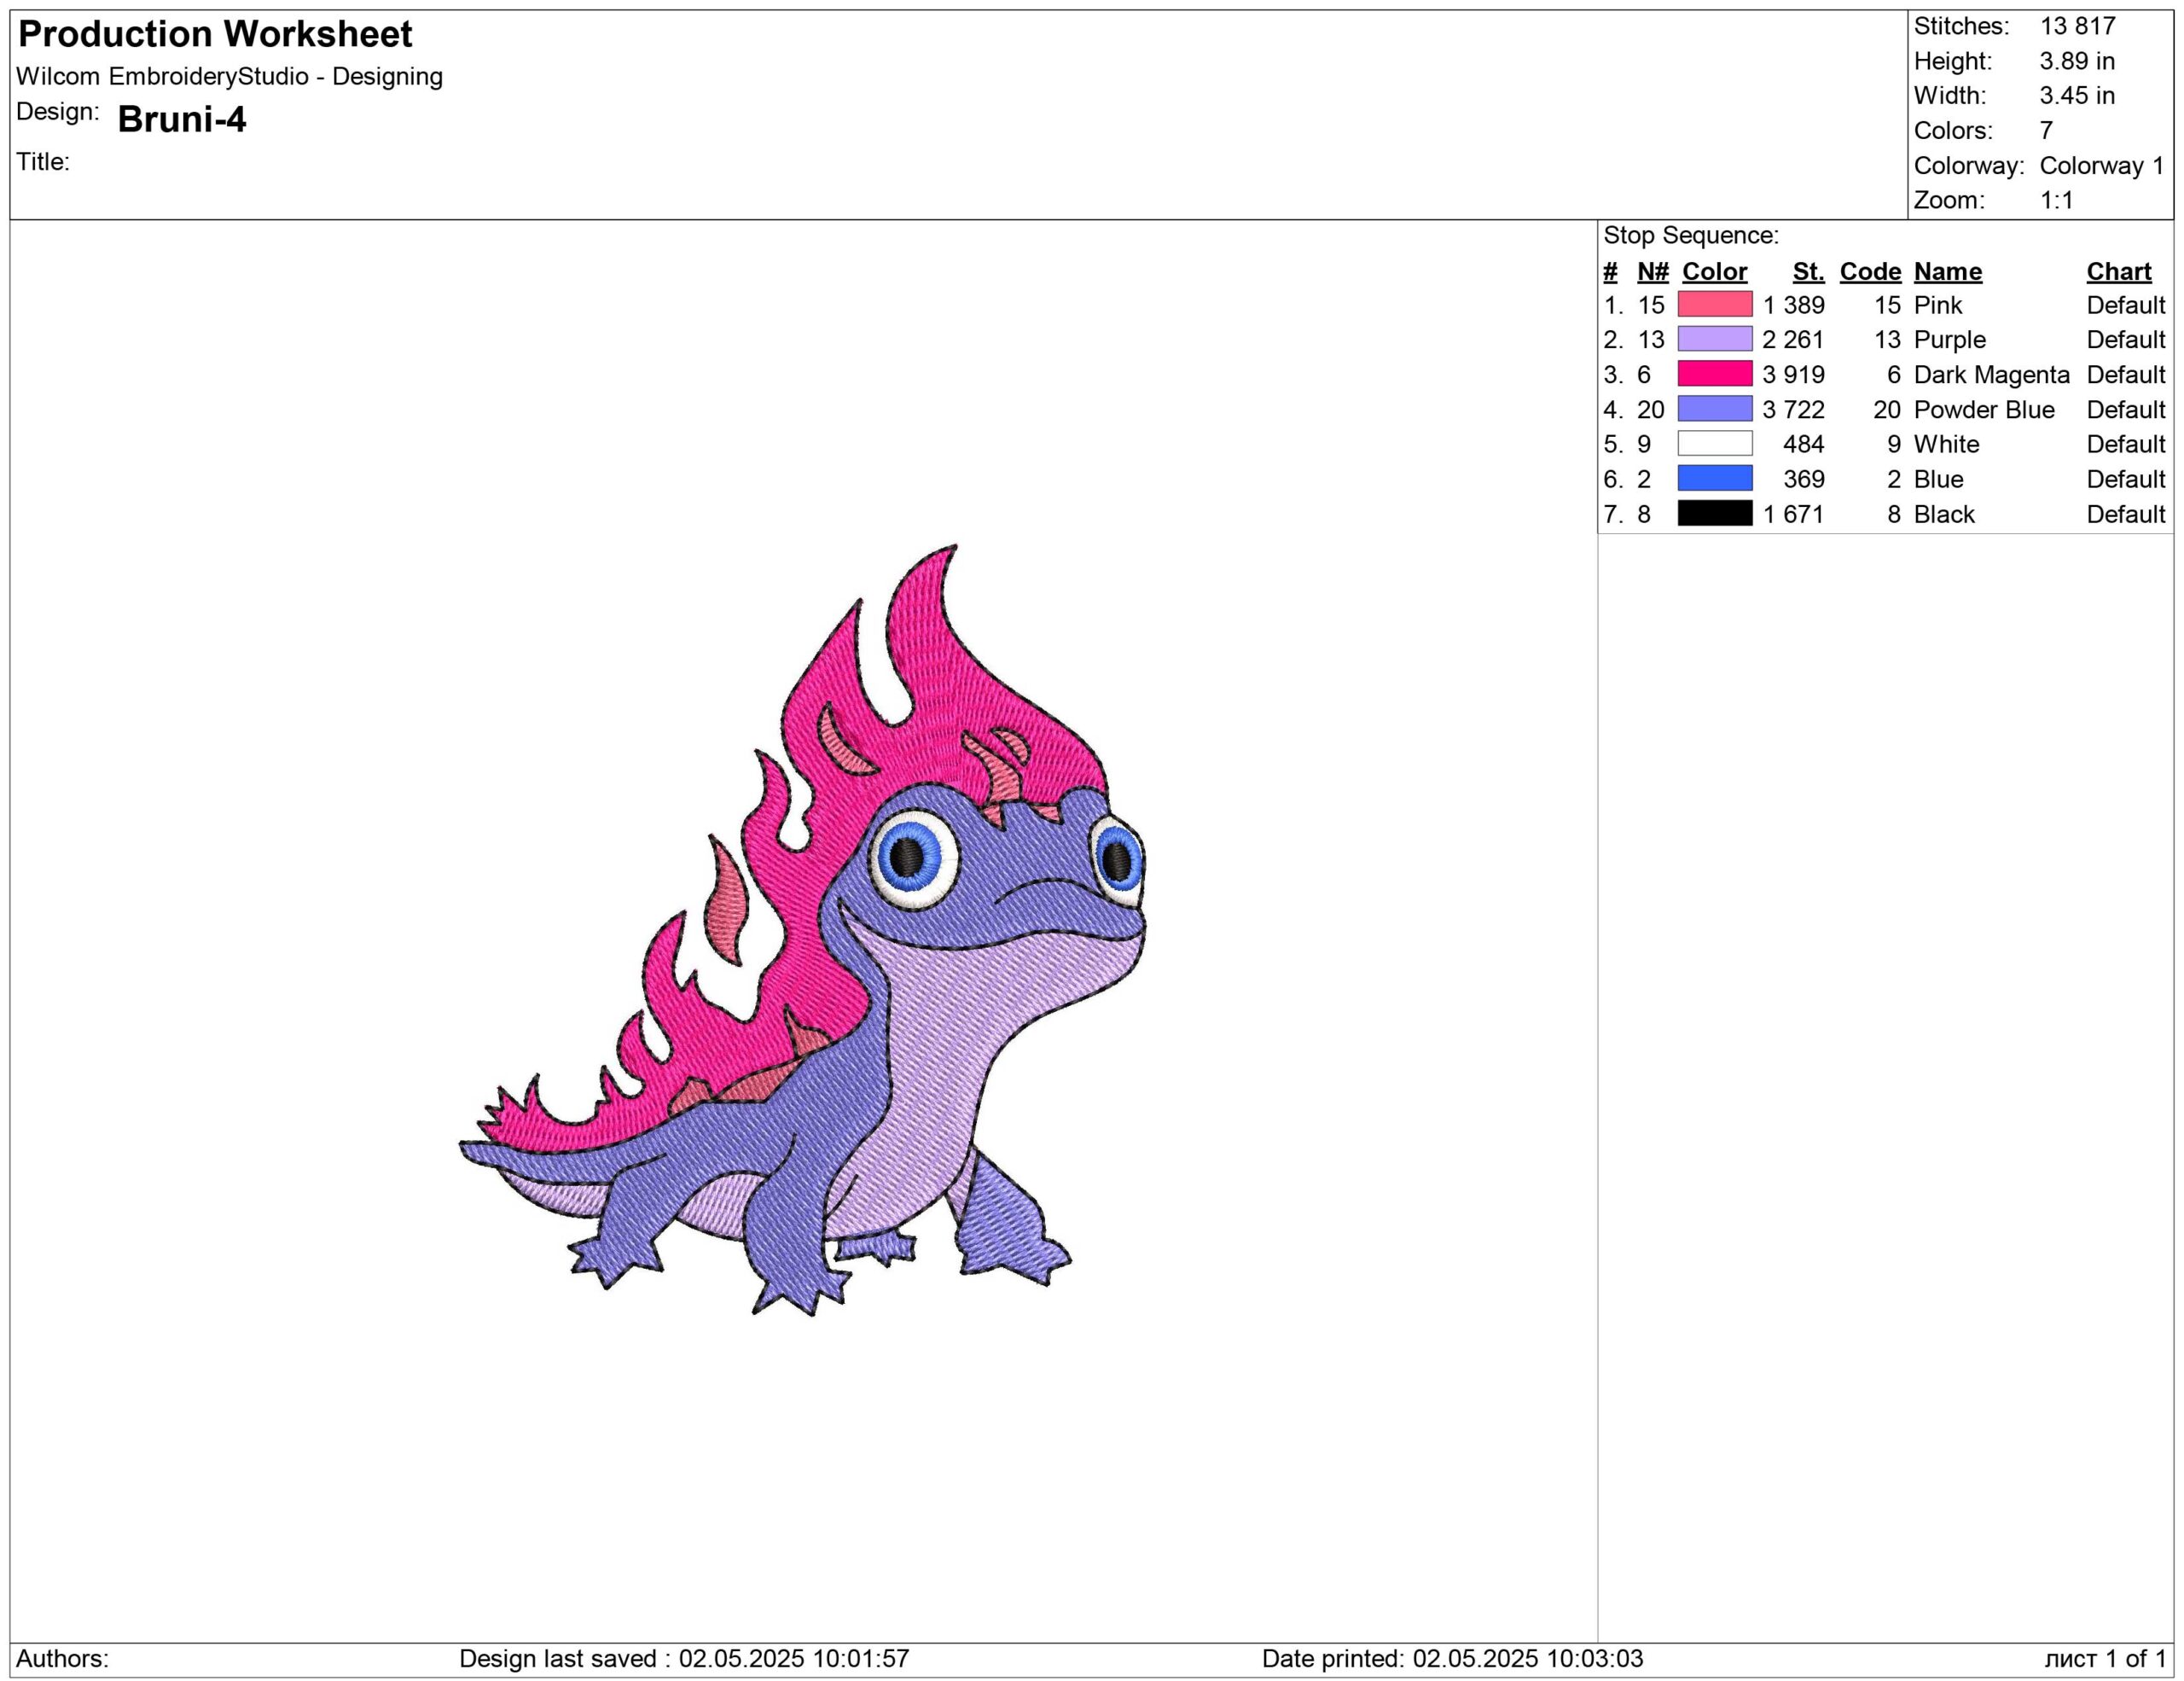
Task: Click the Name column header
Action: click(1947, 272)
